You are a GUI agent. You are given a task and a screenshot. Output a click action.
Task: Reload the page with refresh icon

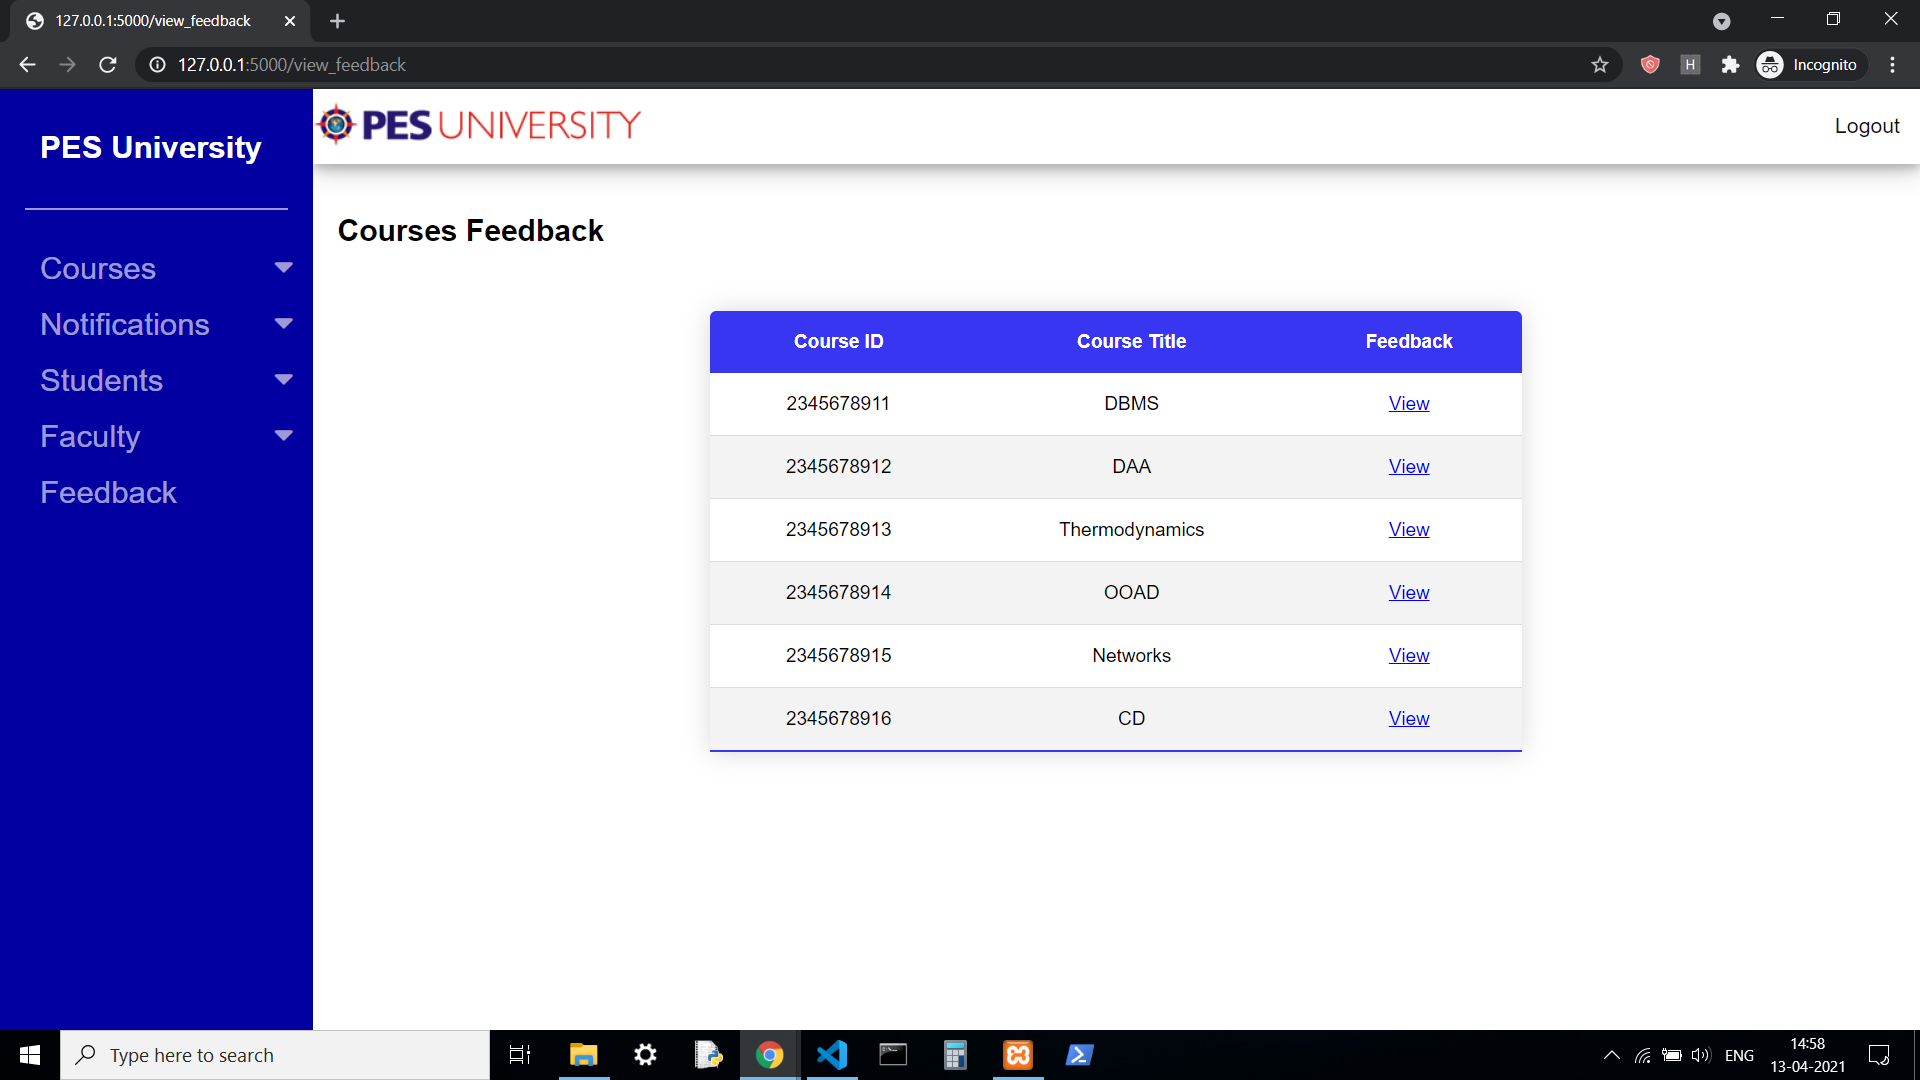point(108,65)
